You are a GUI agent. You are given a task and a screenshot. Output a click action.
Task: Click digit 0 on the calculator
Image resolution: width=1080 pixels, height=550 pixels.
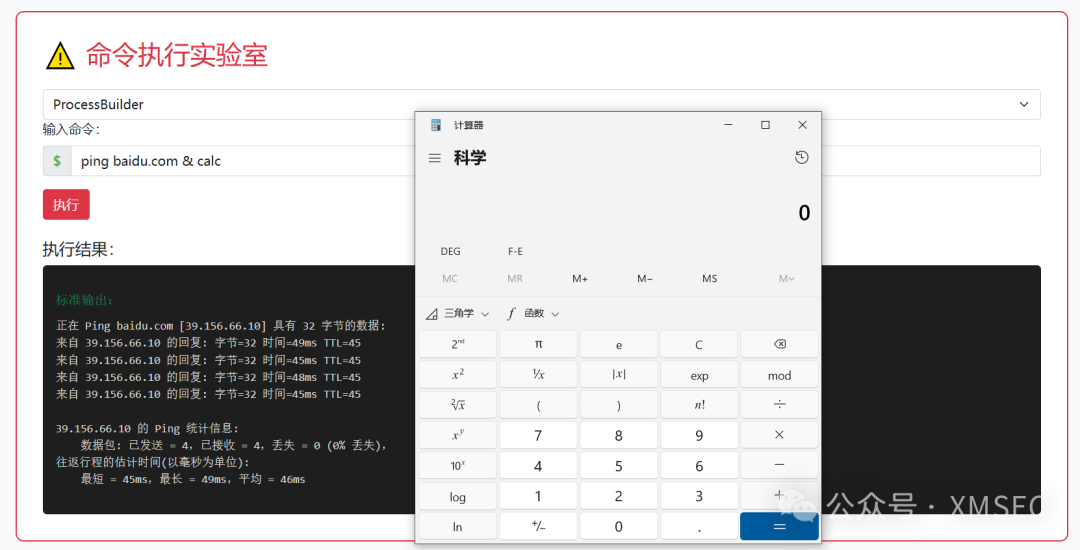point(619,527)
